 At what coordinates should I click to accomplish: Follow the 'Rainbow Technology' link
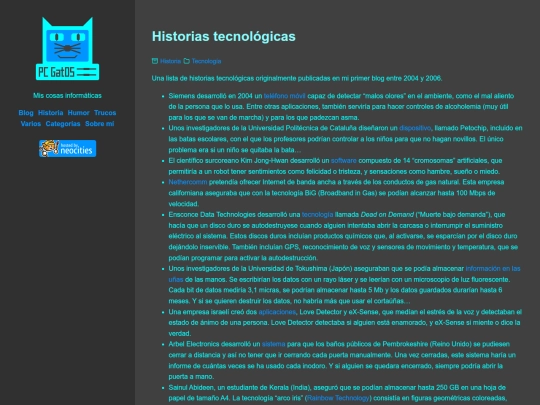(338, 398)
